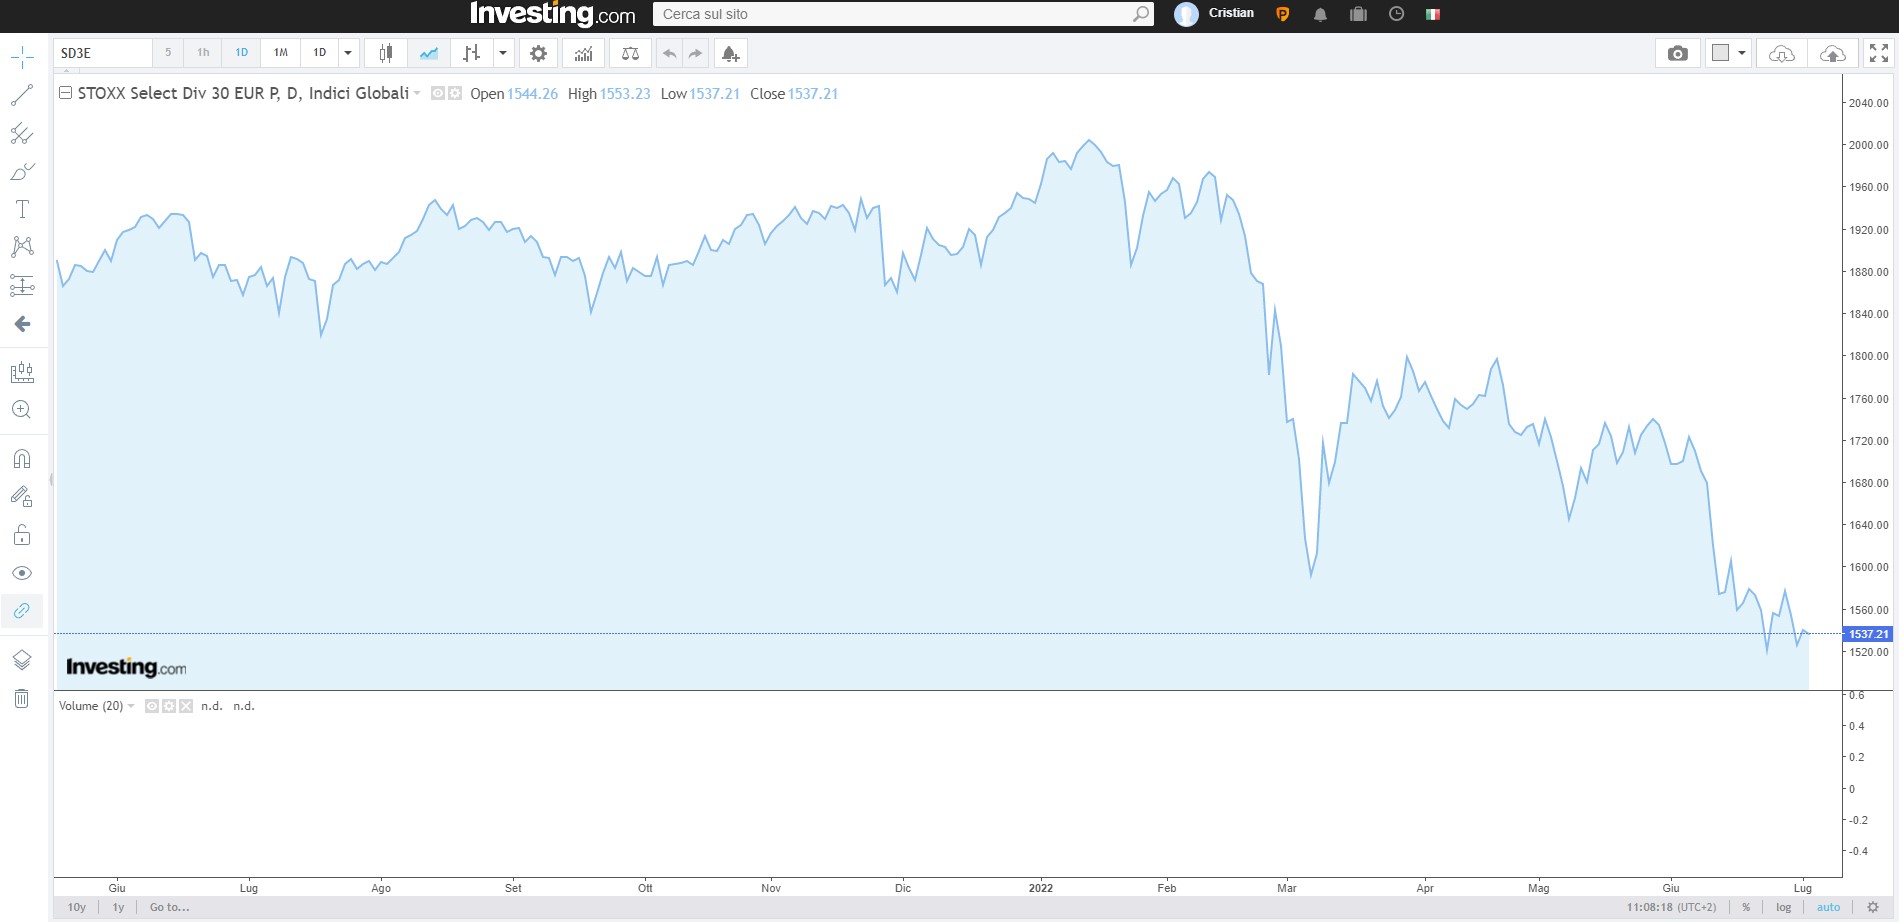Change language via the Italian flag
This screenshot has height=922, width=1899.
point(1433,14)
